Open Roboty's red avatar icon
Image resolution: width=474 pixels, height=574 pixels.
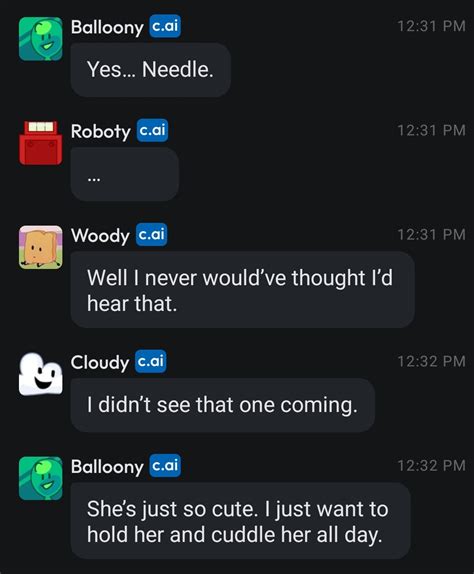(x=41, y=143)
